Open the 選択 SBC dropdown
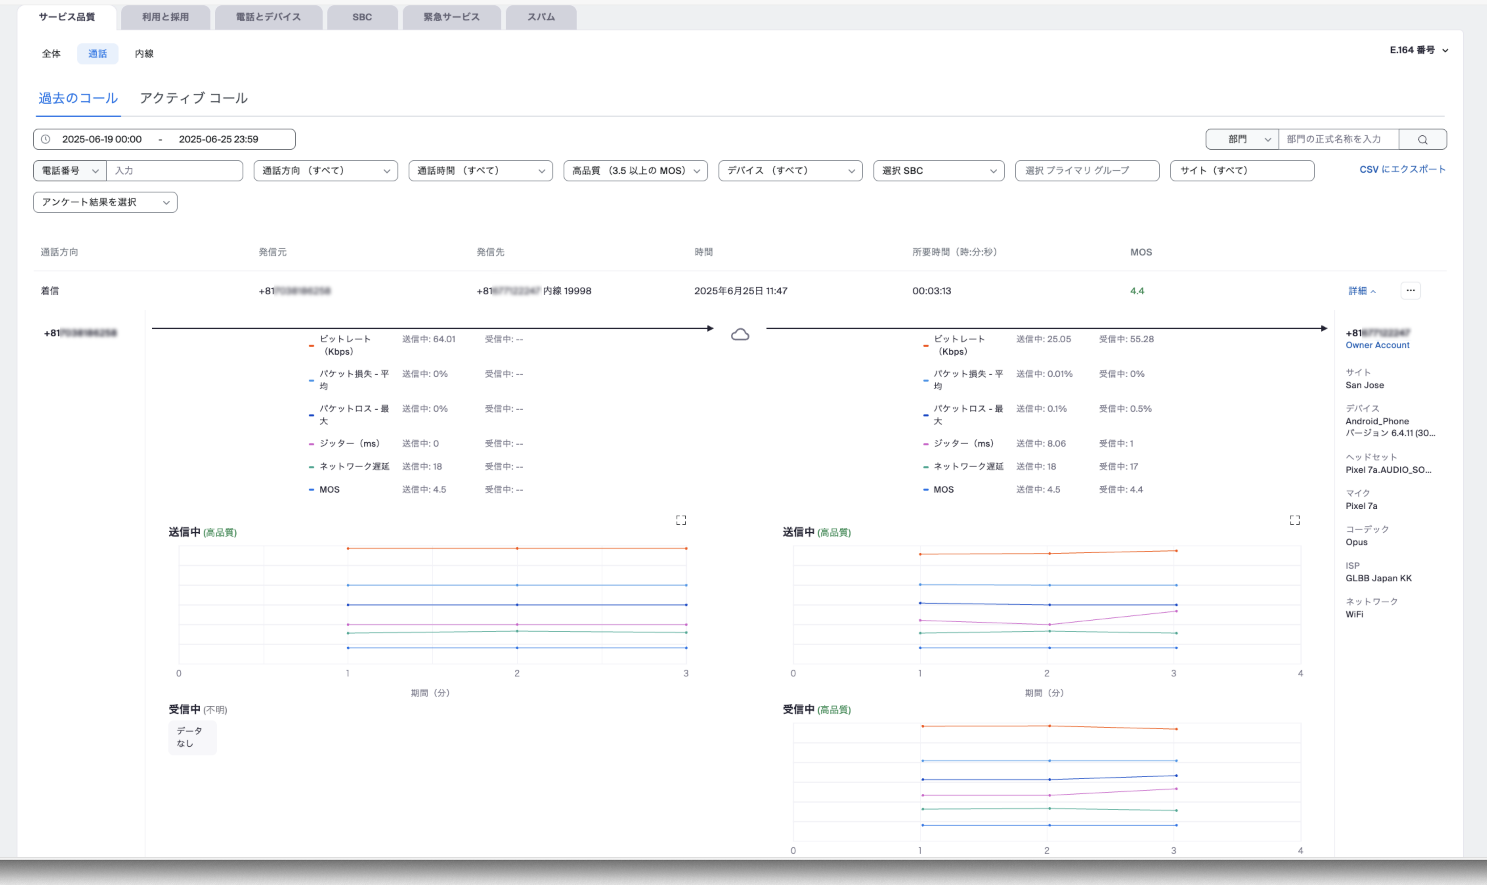The image size is (1487, 885). [939, 171]
